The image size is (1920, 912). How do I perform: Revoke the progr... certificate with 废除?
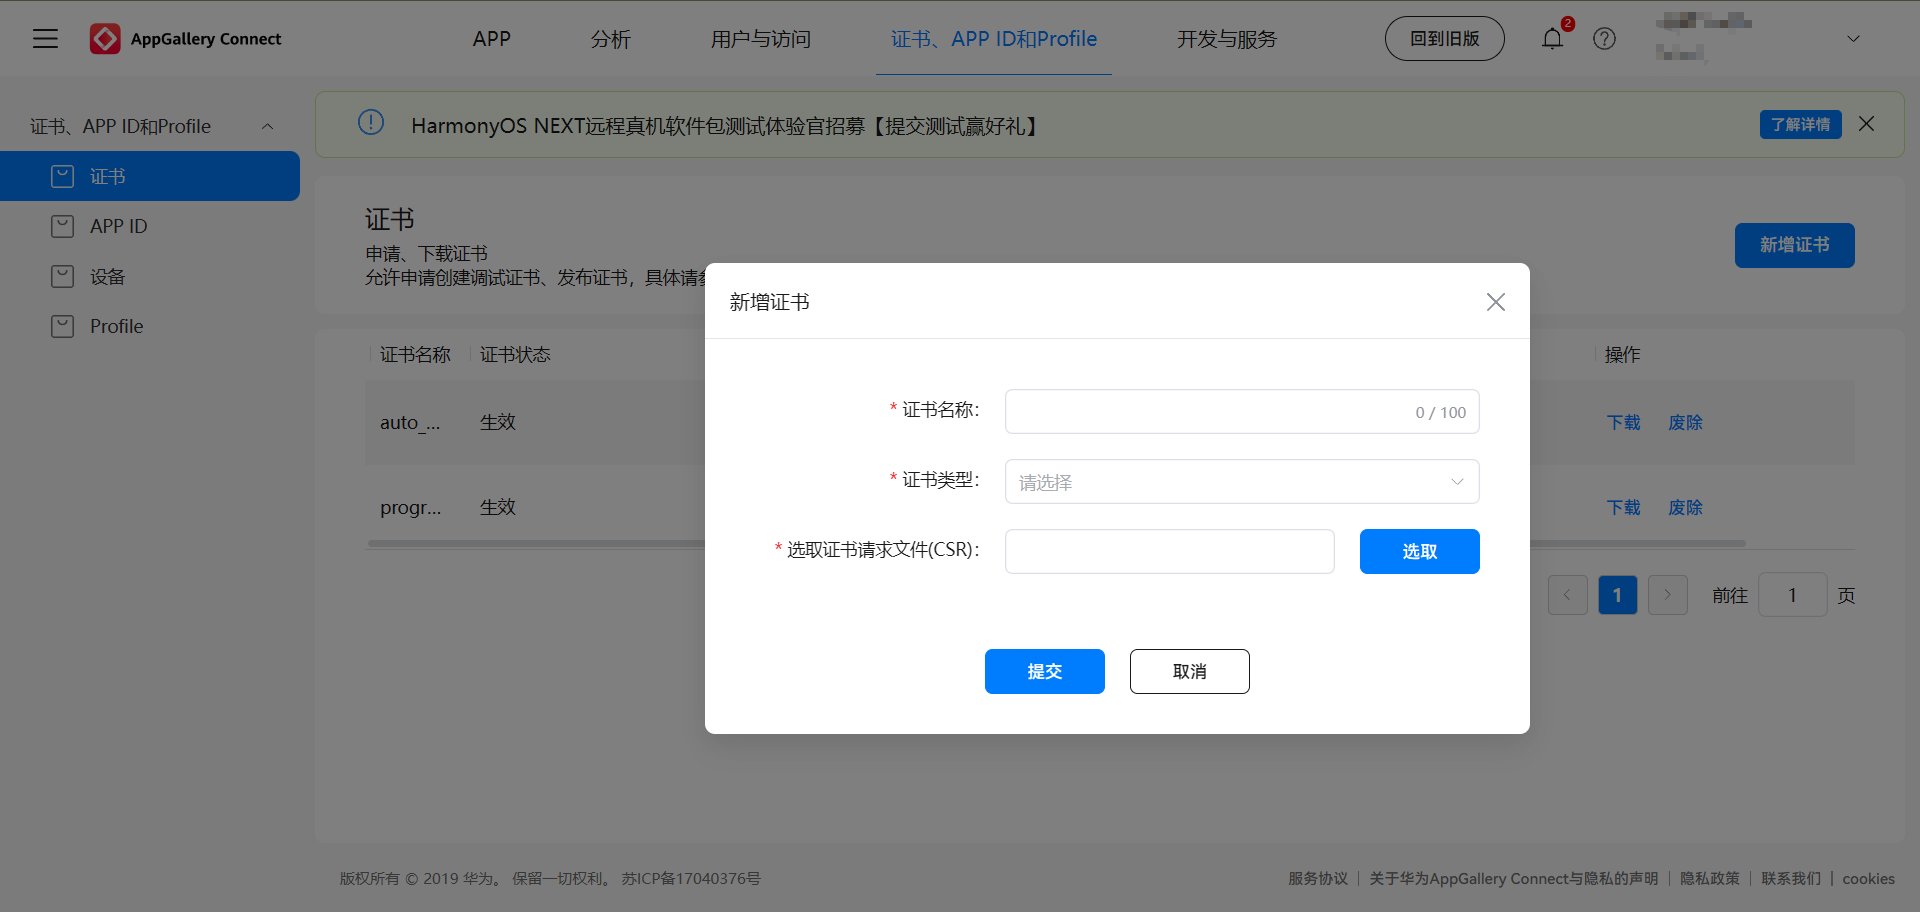(1685, 508)
